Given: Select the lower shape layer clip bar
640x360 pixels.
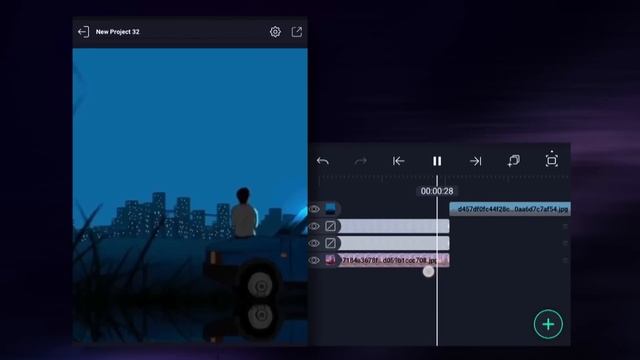Looking at the screenshot, I should pyautogui.click(x=393, y=243).
